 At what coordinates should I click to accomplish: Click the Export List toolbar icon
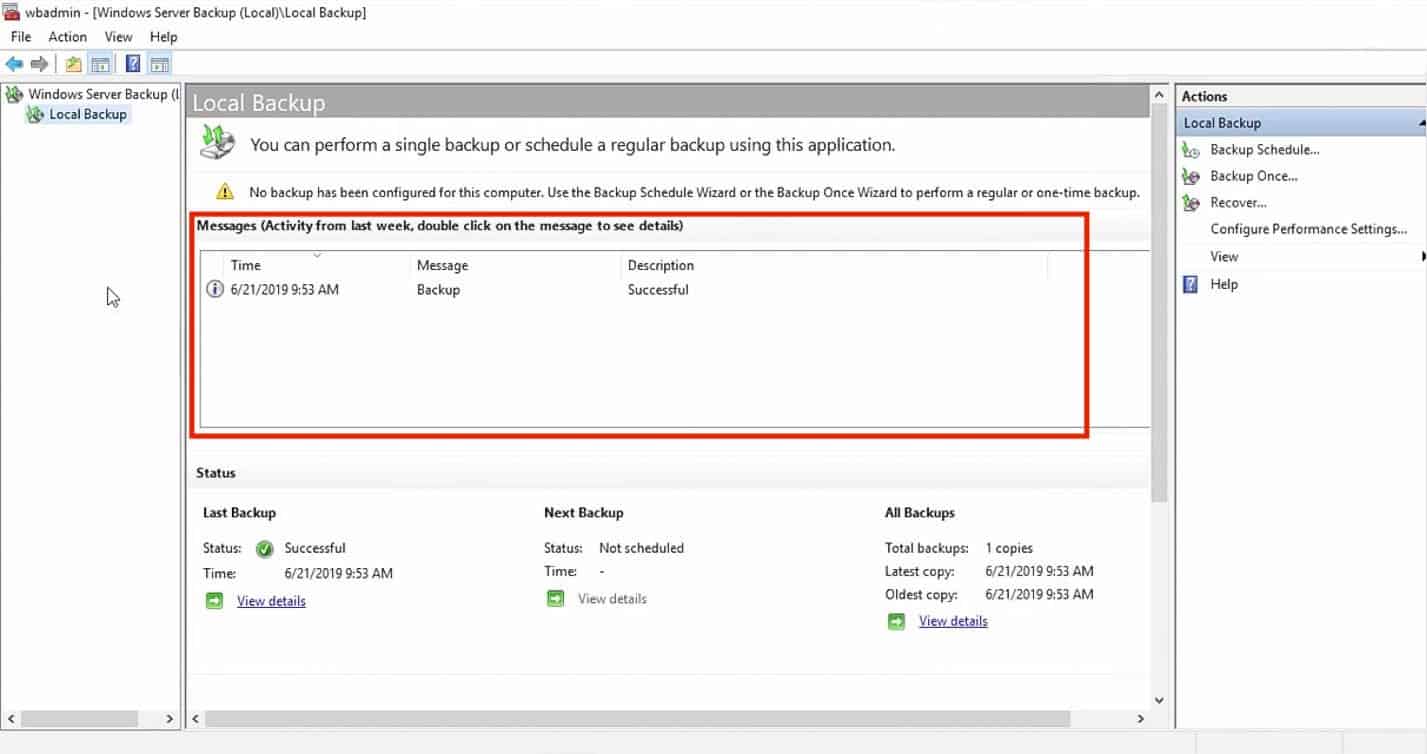point(72,63)
